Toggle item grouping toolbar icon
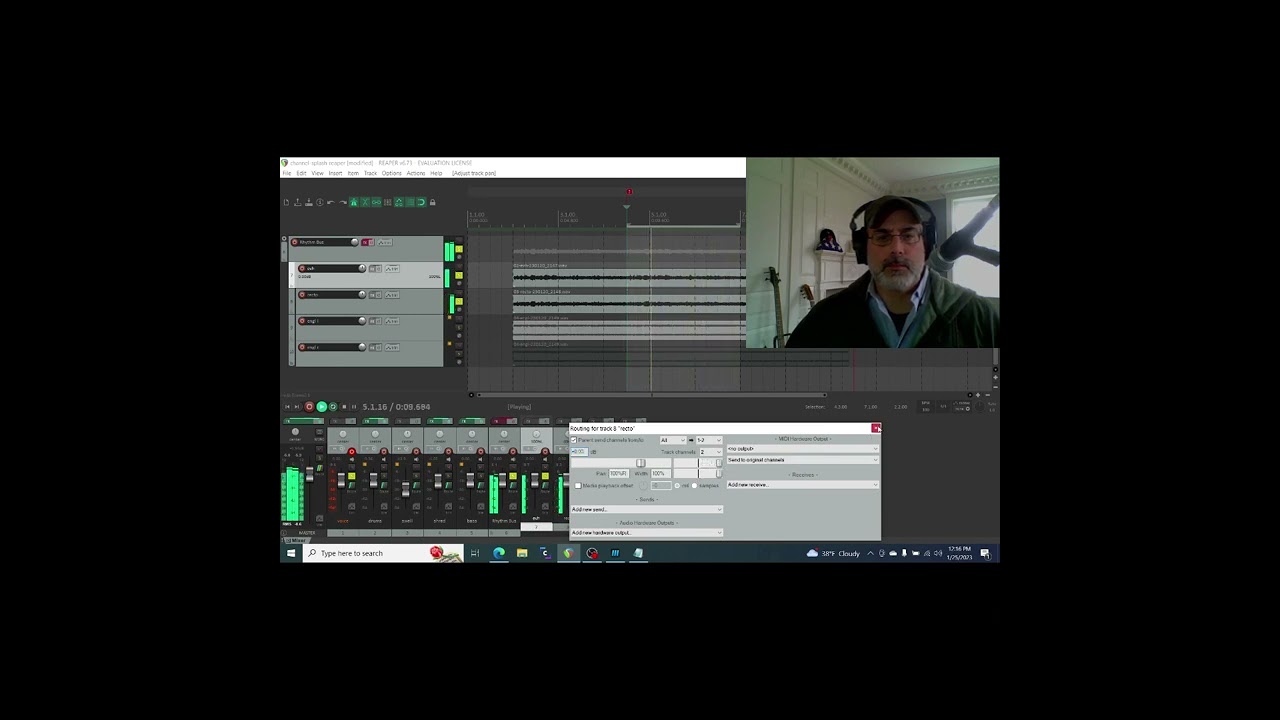The width and height of the screenshot is (1280, 720). click(x=376, y=202)
